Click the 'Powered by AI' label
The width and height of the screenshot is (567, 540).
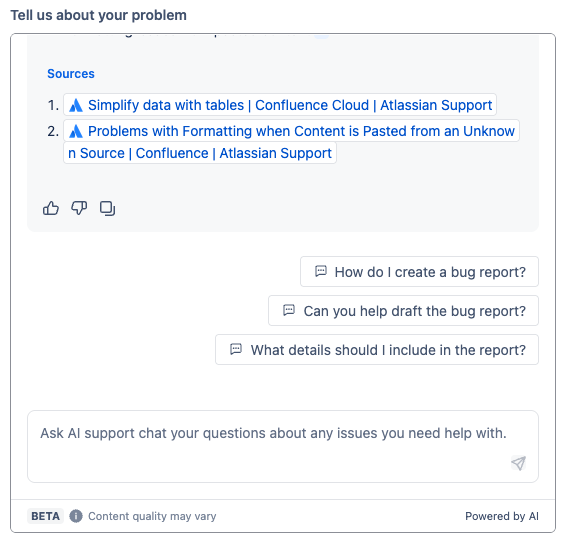point(502,516)
